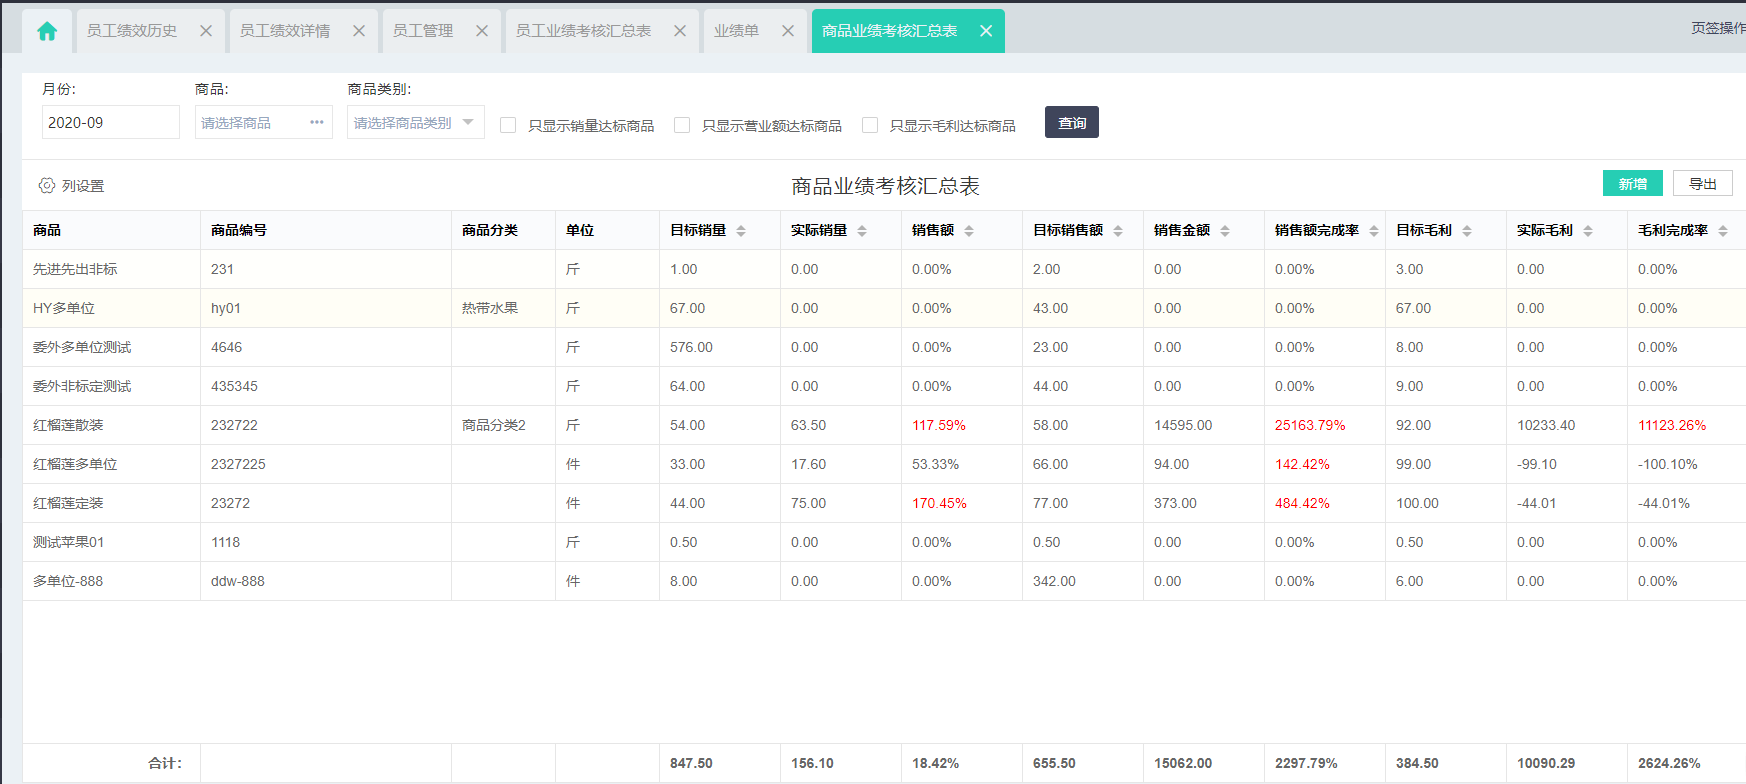
Task: Select the 红榴莲散装 row
Action: (884, 425)
